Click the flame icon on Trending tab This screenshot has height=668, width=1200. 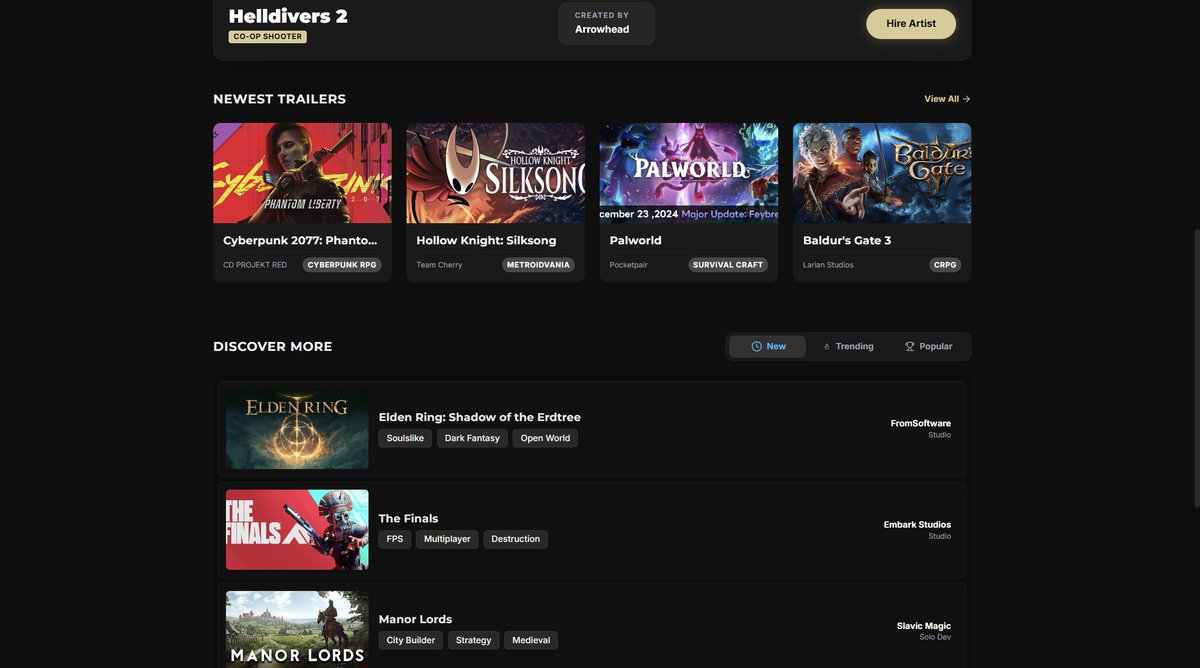(x=827, y=347)
